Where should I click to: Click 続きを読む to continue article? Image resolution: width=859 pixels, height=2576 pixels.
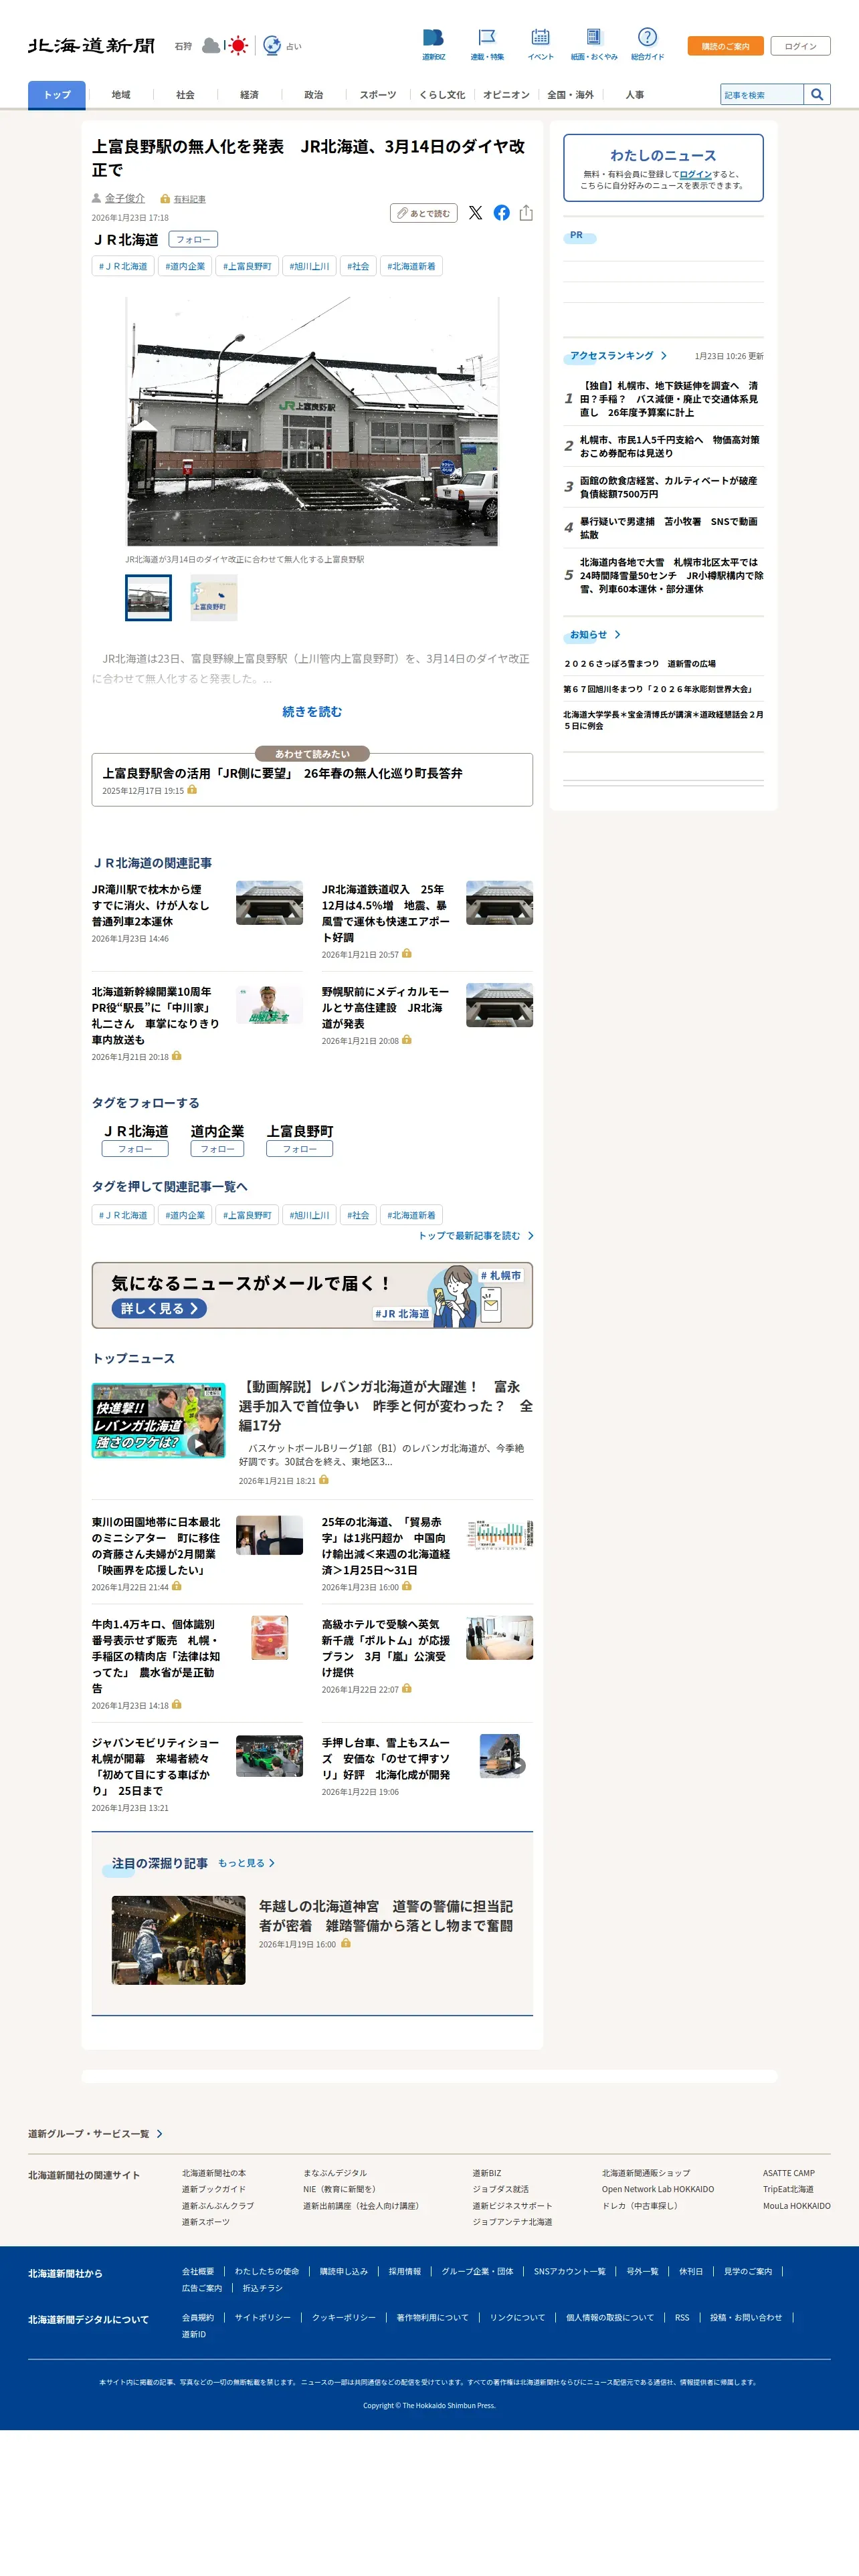[312, 712]
